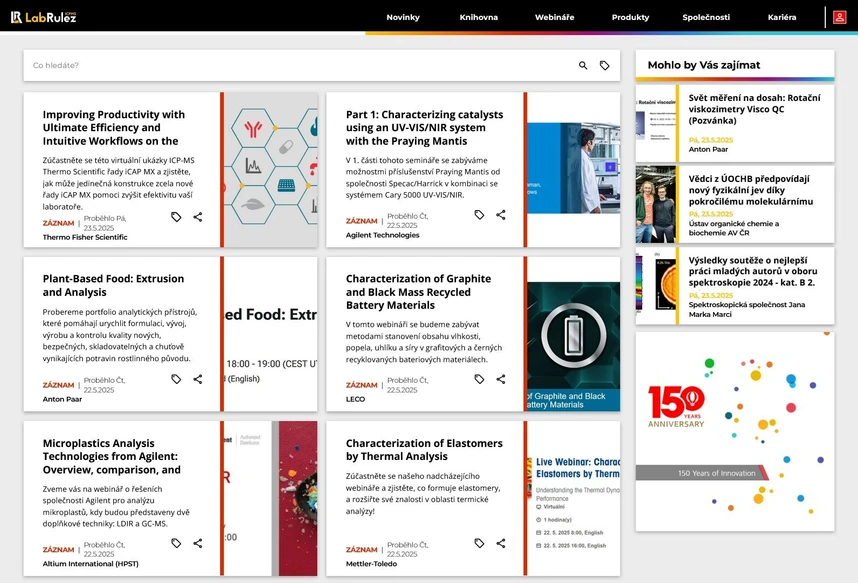The height and width of the screenshot is (583, 858).
Task: Open 'Characterization of Elastomers by Thermal Analysis' title
Action: tap(424, 449)
